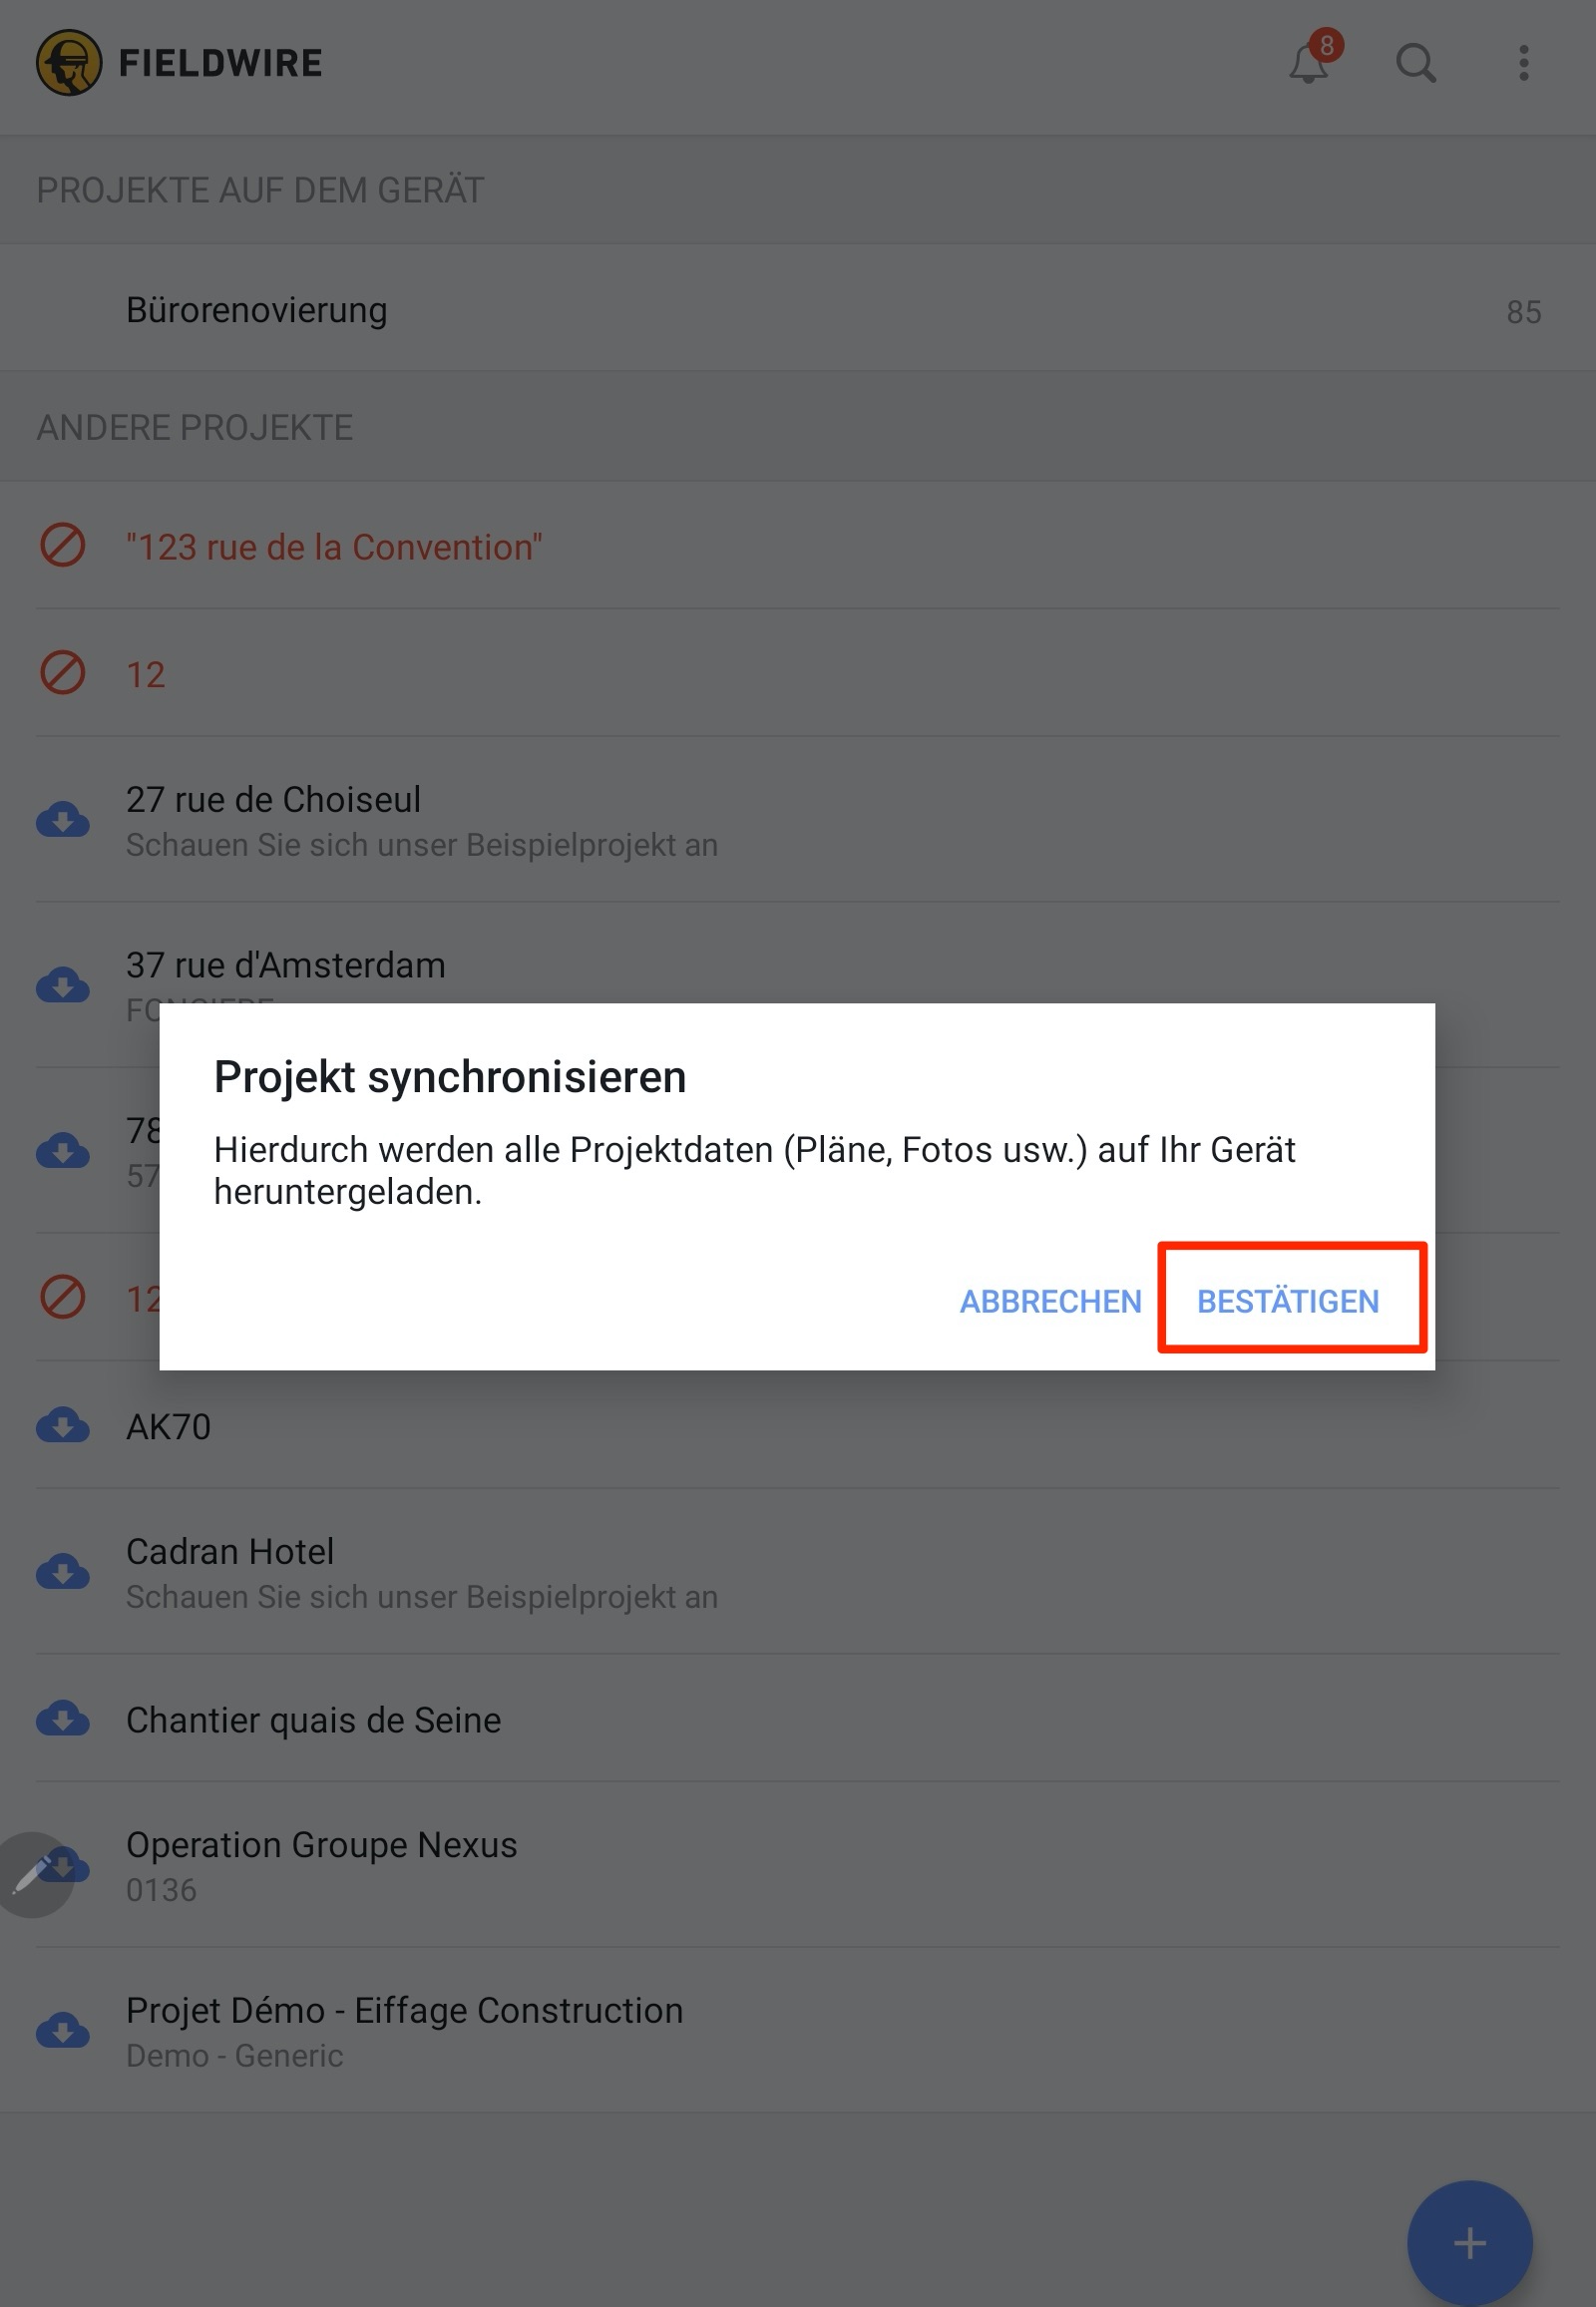Tap the cloud icon beside Chantier quais de Seine
The width and height of the screenshot is (1596, 2307).
(63, 1718)
